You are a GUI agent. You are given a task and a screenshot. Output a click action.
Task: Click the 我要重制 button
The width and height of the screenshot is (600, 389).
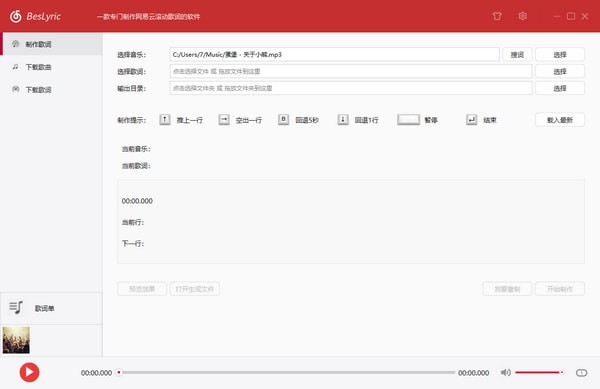point(507,289)
